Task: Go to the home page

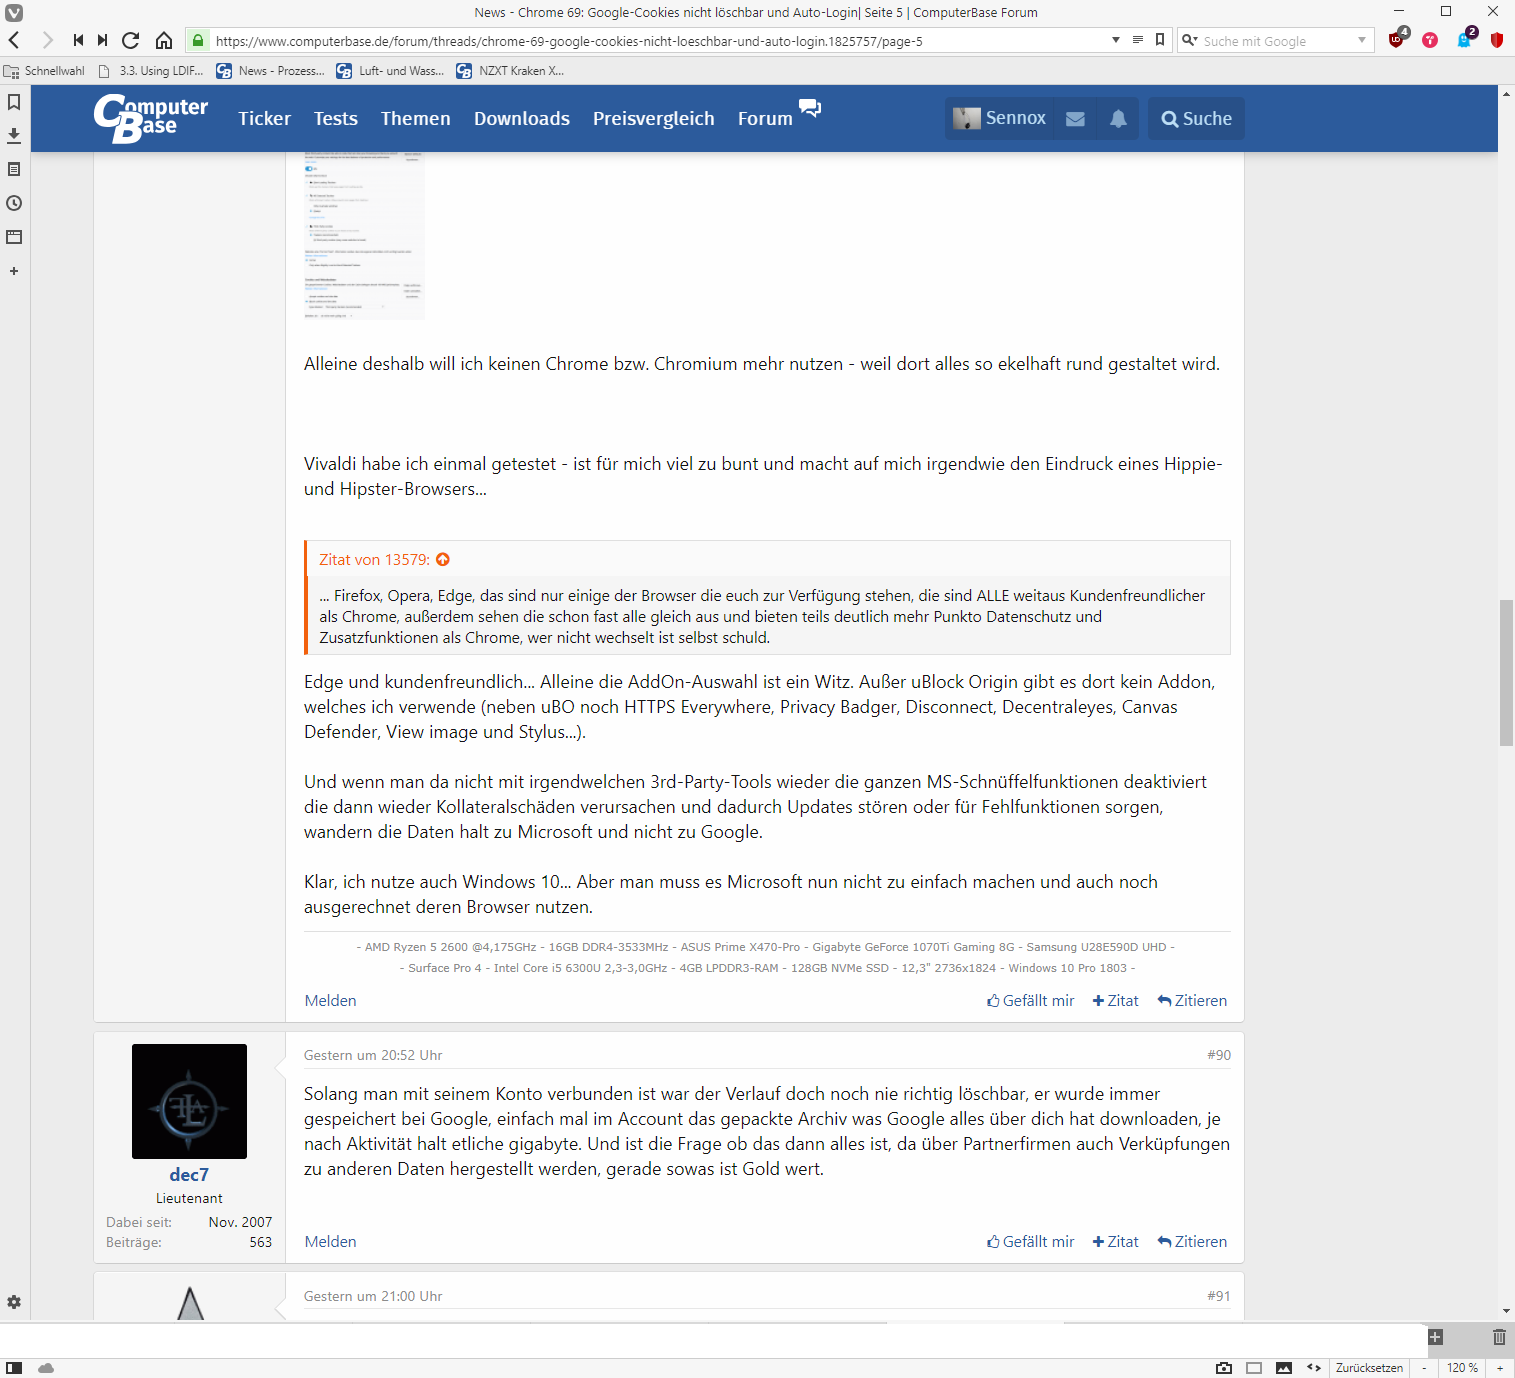Action: (x=164, y=40)
